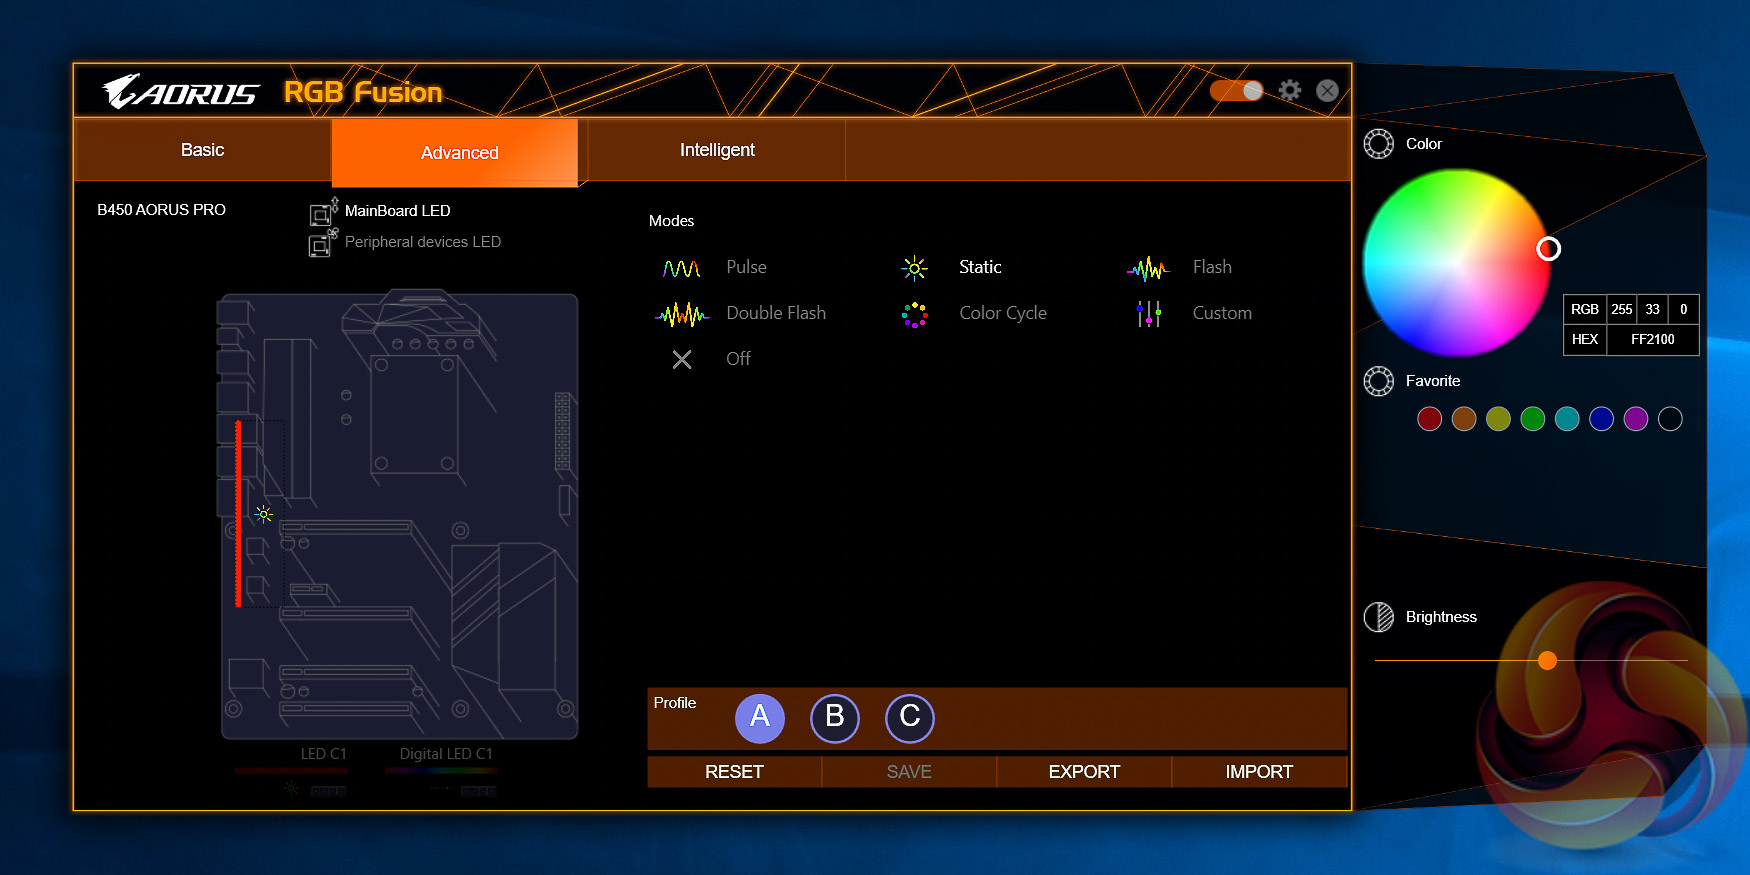Close the RGB Fusion window

click(1327, 90)
